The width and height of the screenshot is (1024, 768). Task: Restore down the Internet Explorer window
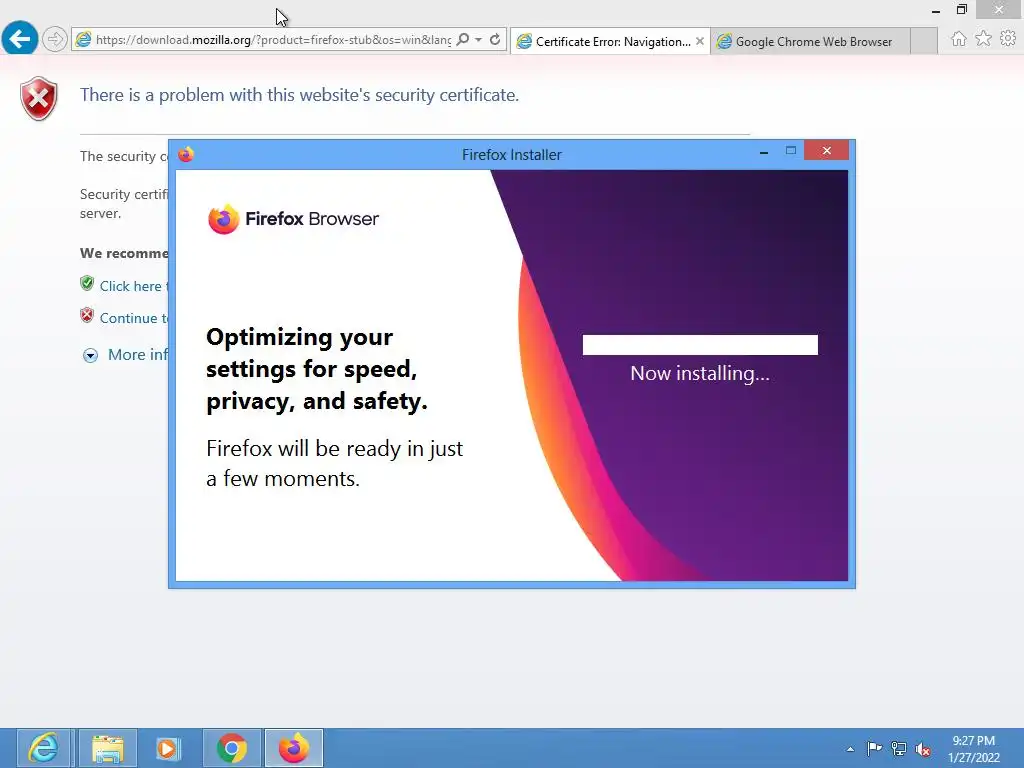point(961,10)
